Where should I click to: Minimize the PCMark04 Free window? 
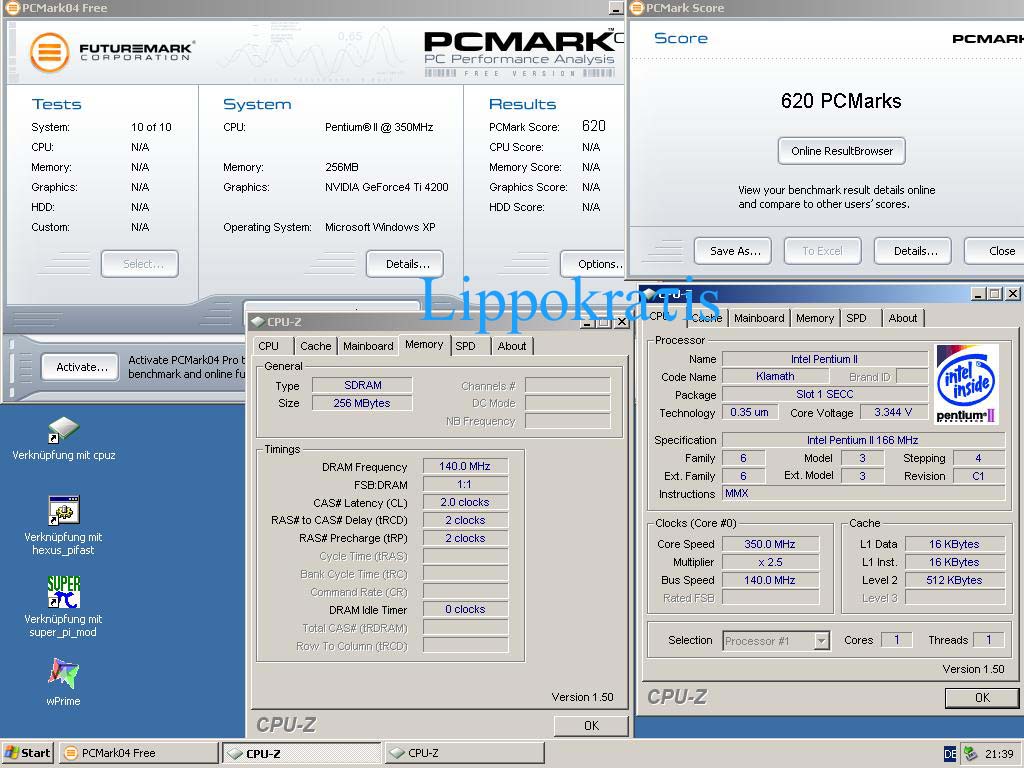(x=615, y=8)
